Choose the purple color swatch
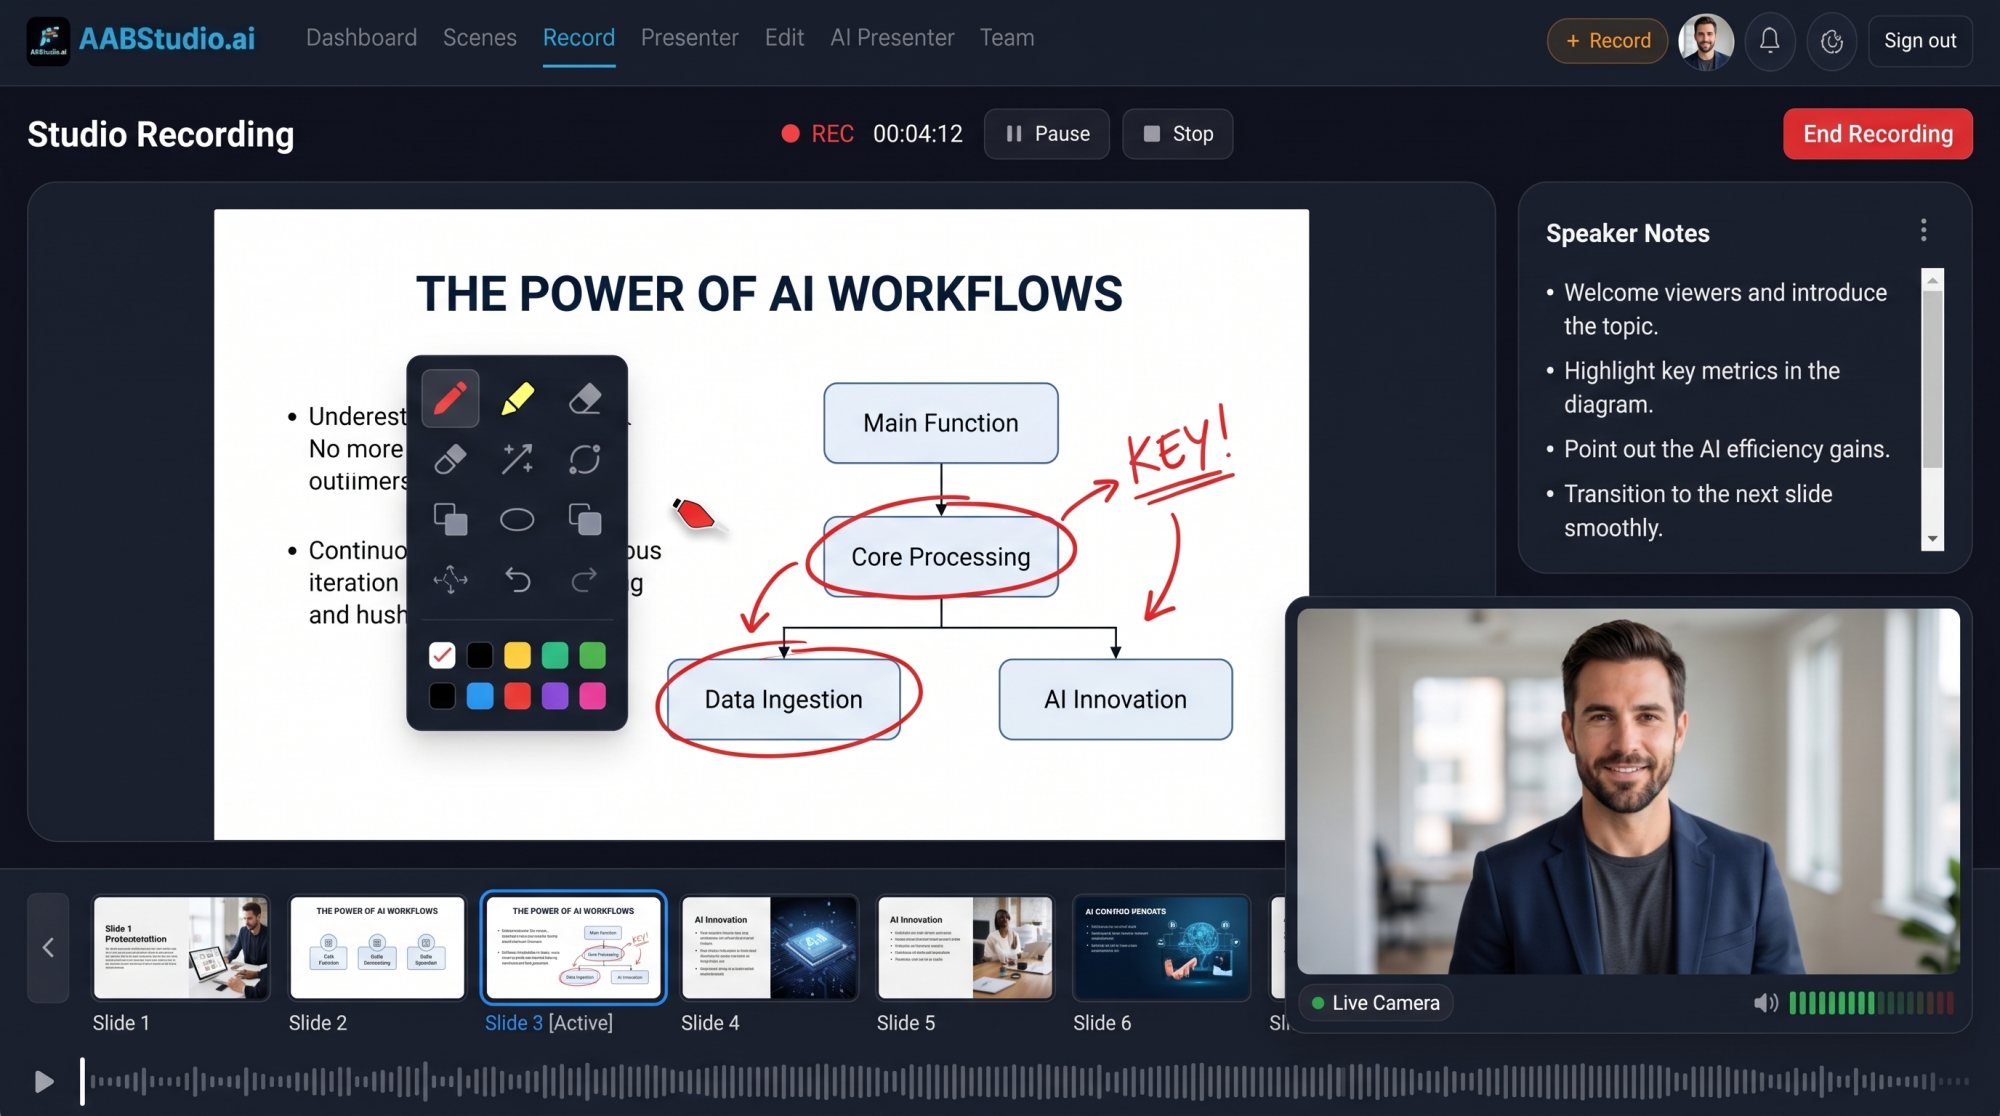Screen dimensions: 2000x1116 tap(555, 696)
